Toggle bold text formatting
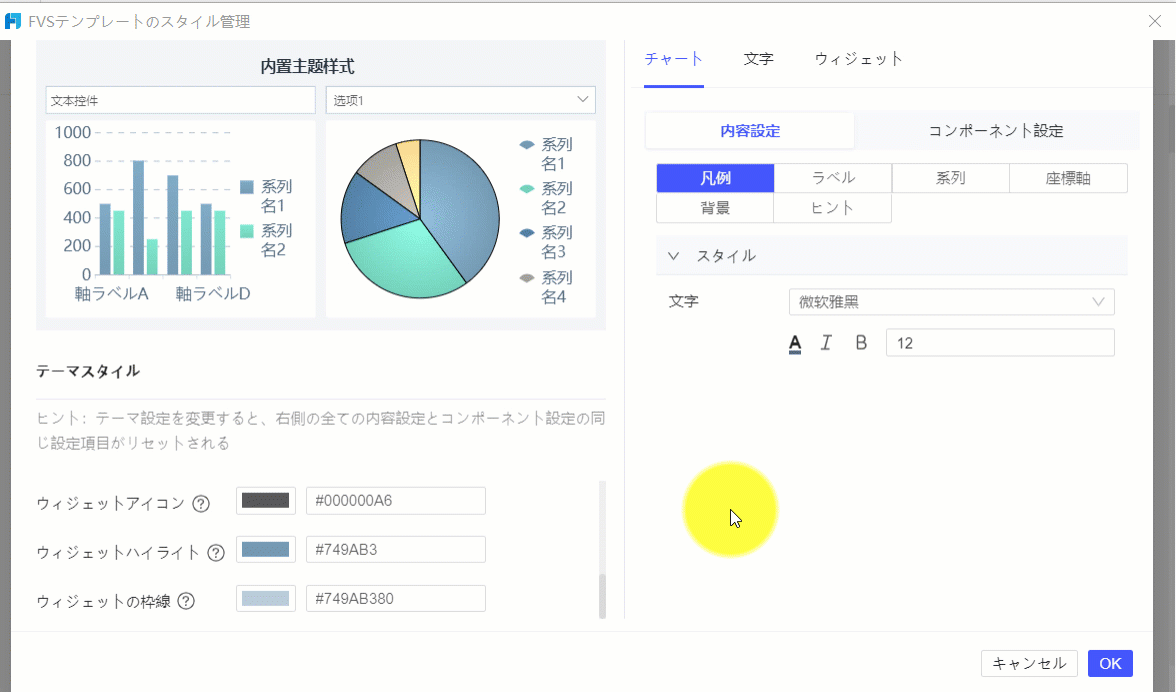 tap(861, 343)
